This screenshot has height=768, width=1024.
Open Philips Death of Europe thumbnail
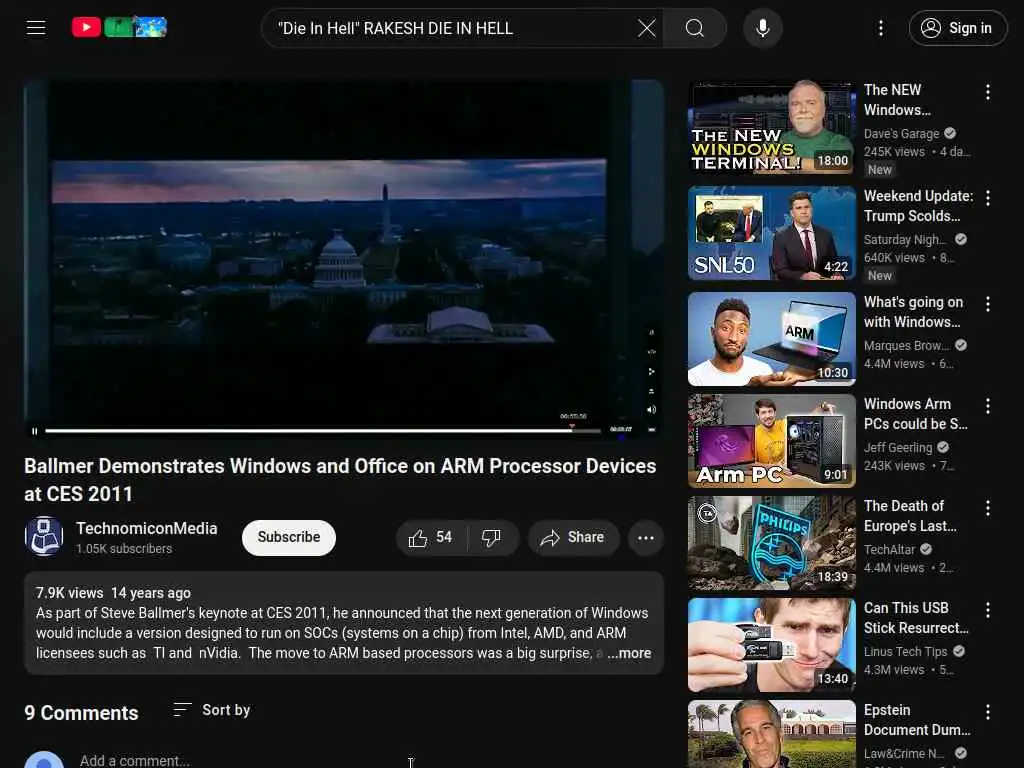(x=772, y=543)
